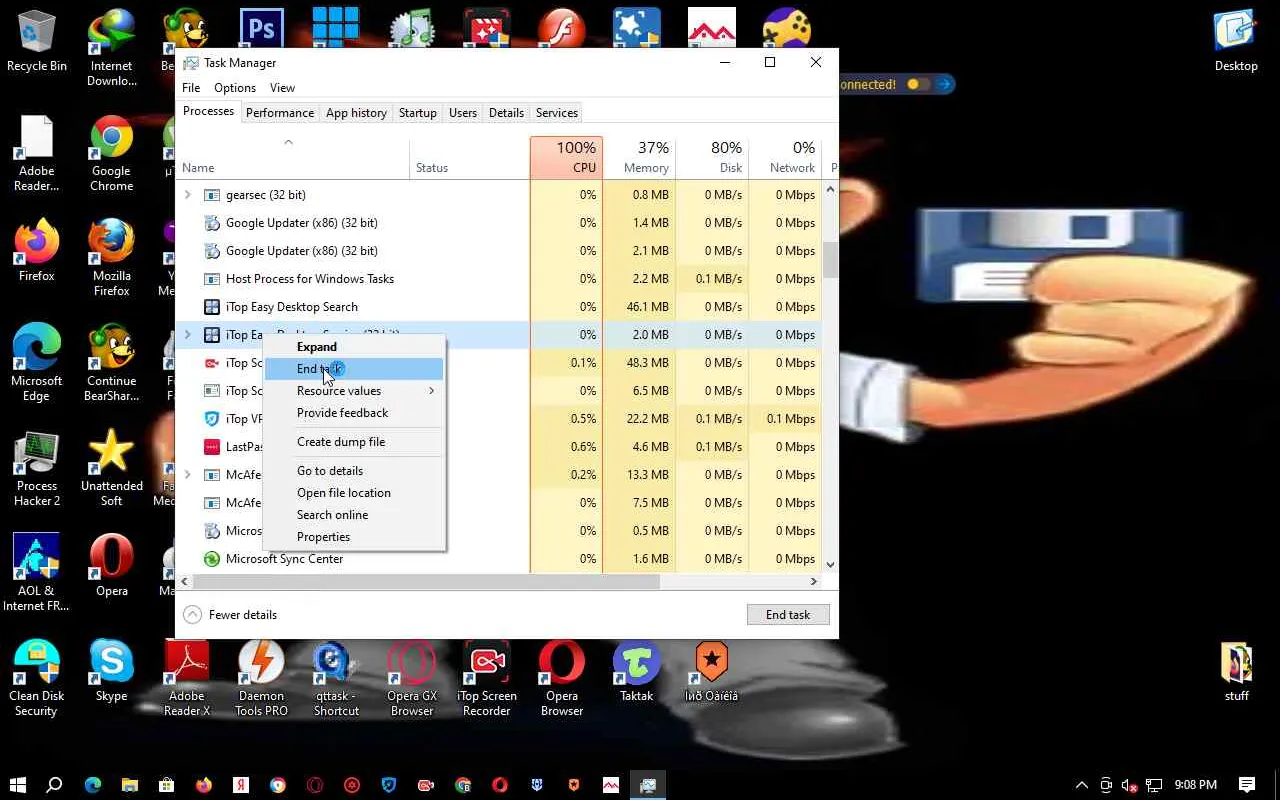Viewport: 1280px width, 800px height.
Task: Select the Process Hacker 2 desktop icon
Action: pyautogui.click(x=37, y=467)
